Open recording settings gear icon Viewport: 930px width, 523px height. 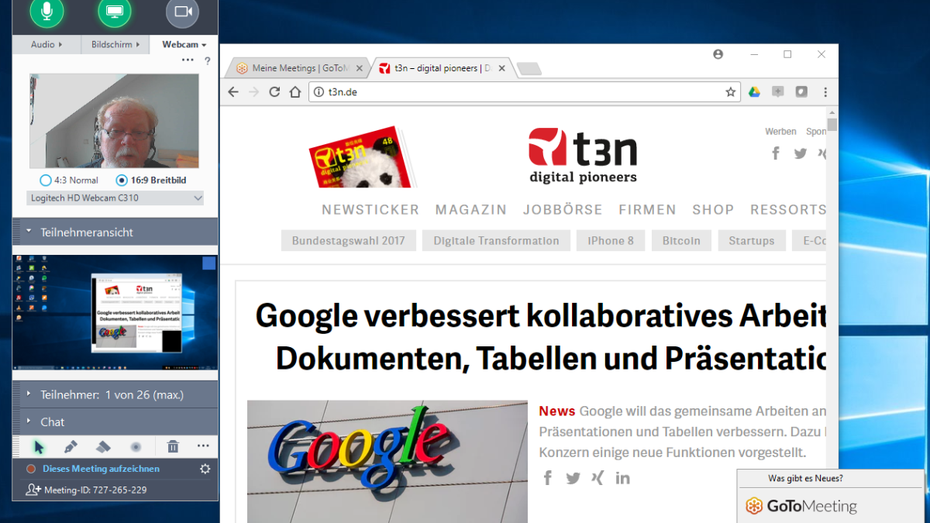(x=205, y=468)
